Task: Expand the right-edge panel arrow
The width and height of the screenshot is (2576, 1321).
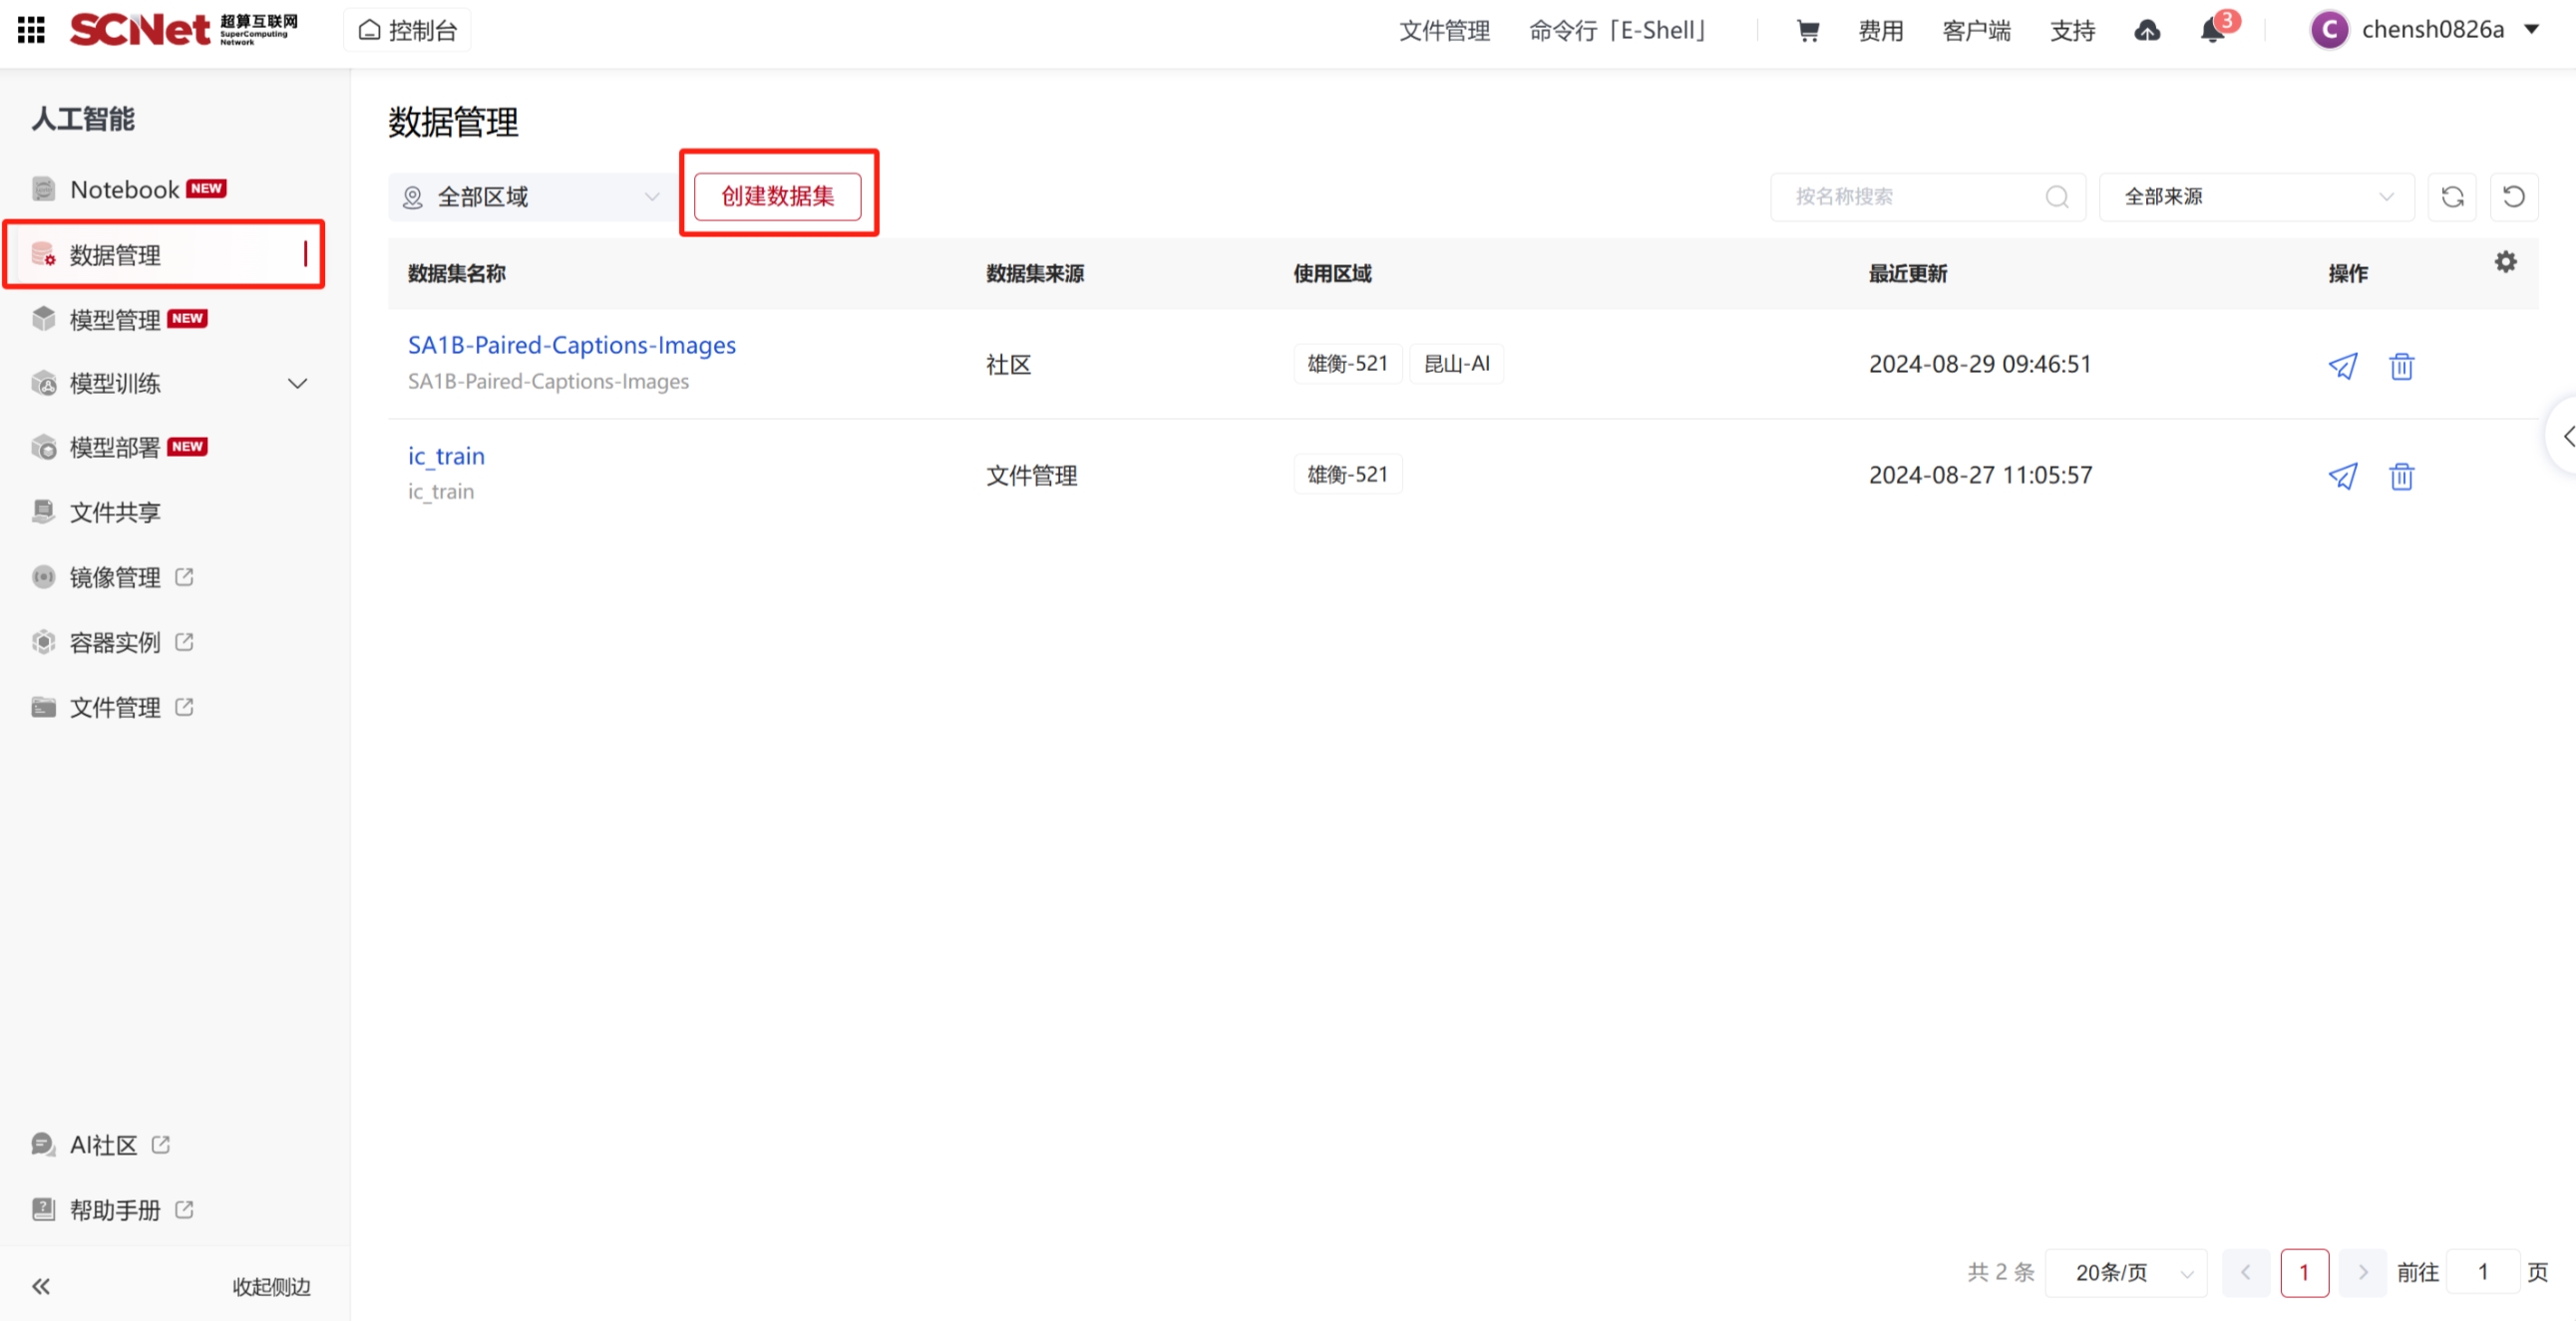Action: pyautogui.click(x=2567, y=436)
